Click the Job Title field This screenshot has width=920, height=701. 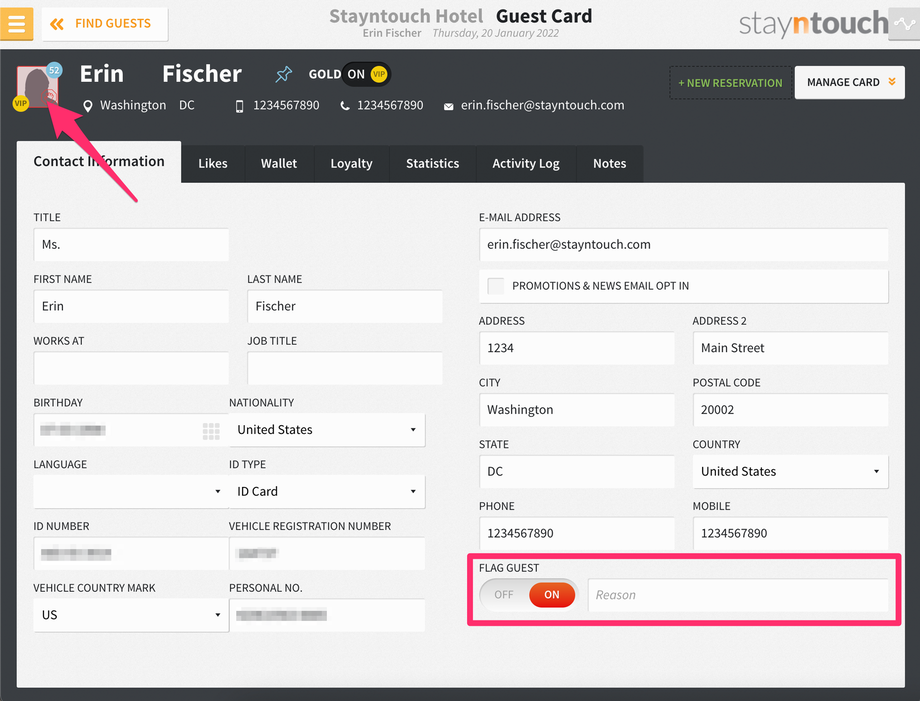(x=345, y=368)
